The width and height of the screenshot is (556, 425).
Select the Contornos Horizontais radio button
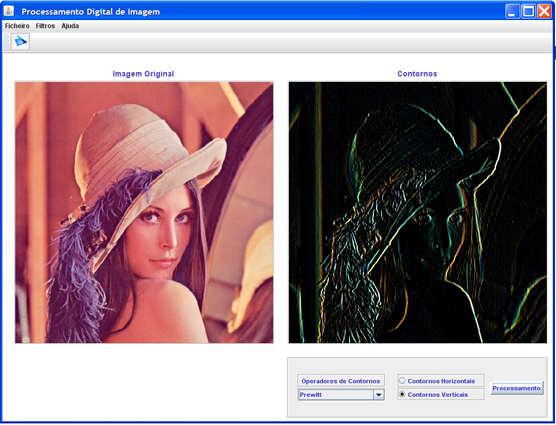tap(402, 381)
